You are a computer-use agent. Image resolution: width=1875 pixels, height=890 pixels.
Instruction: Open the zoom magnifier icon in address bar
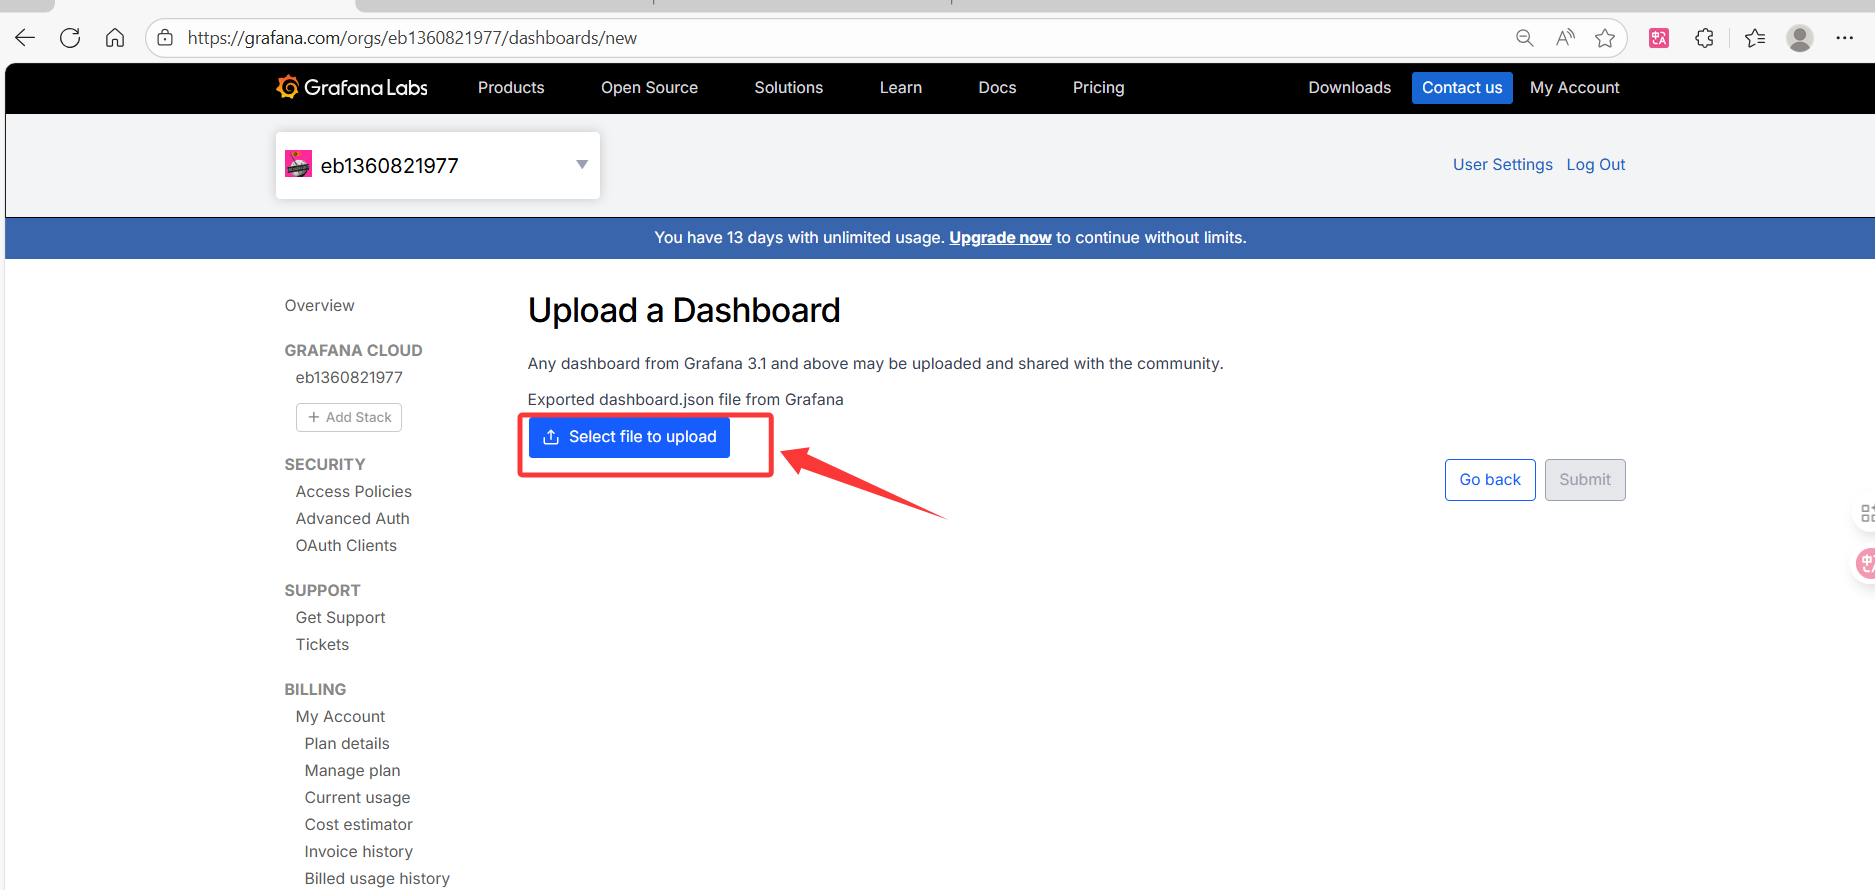[1524, 38]
